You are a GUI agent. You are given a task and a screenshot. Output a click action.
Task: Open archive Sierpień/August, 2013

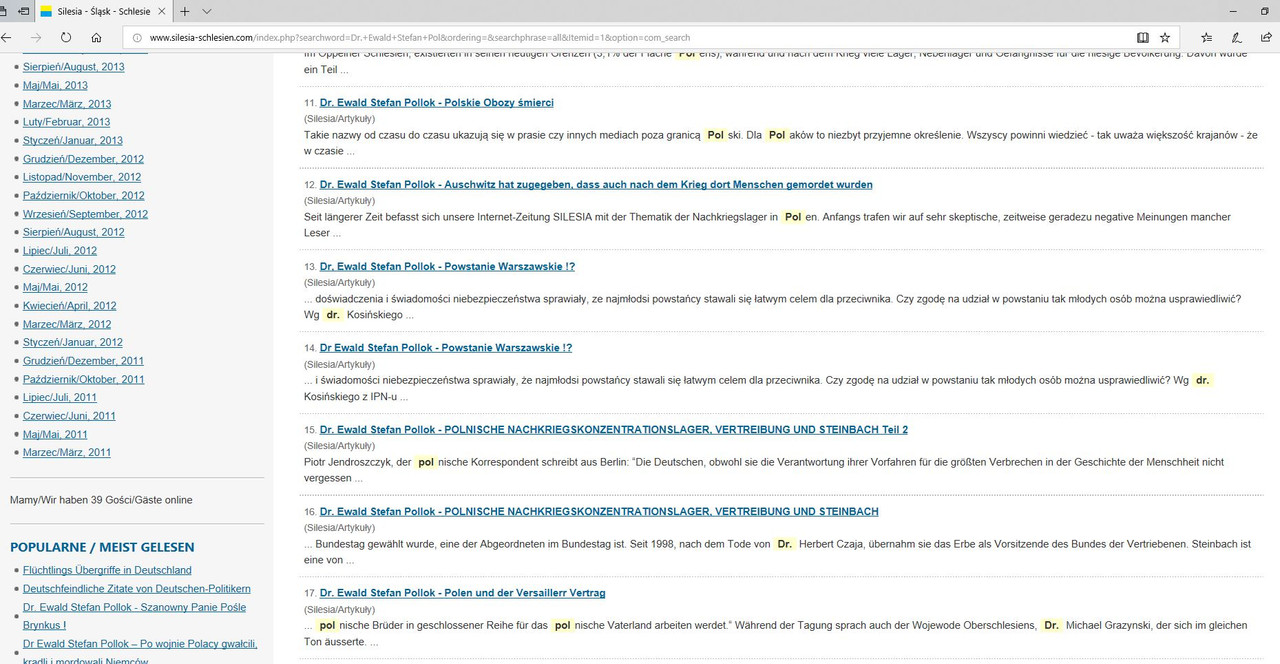pyautogui.click(x=74, y=67)
